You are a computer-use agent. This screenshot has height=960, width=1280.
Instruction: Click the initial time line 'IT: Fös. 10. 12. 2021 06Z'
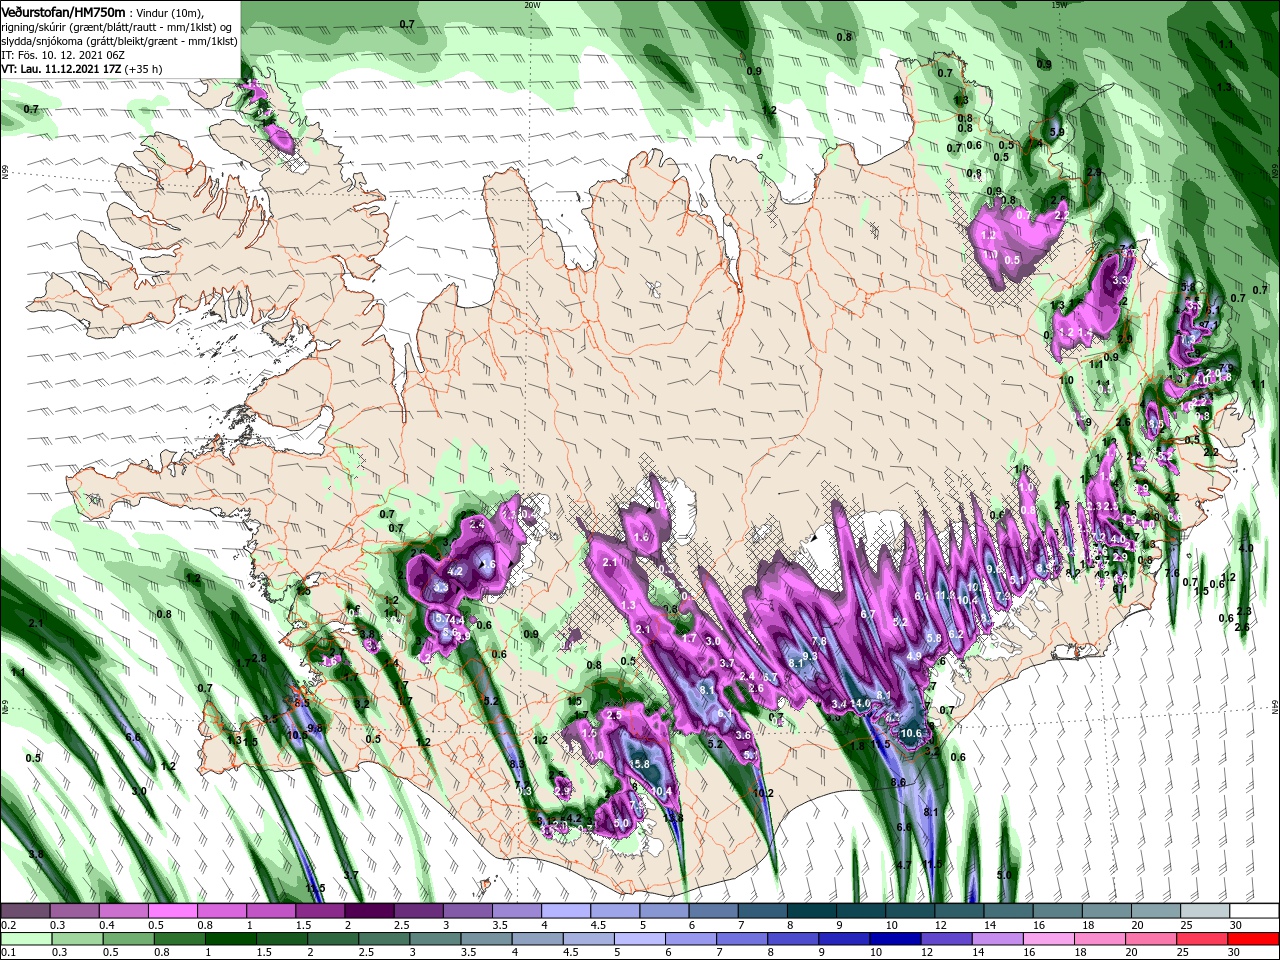62,55
